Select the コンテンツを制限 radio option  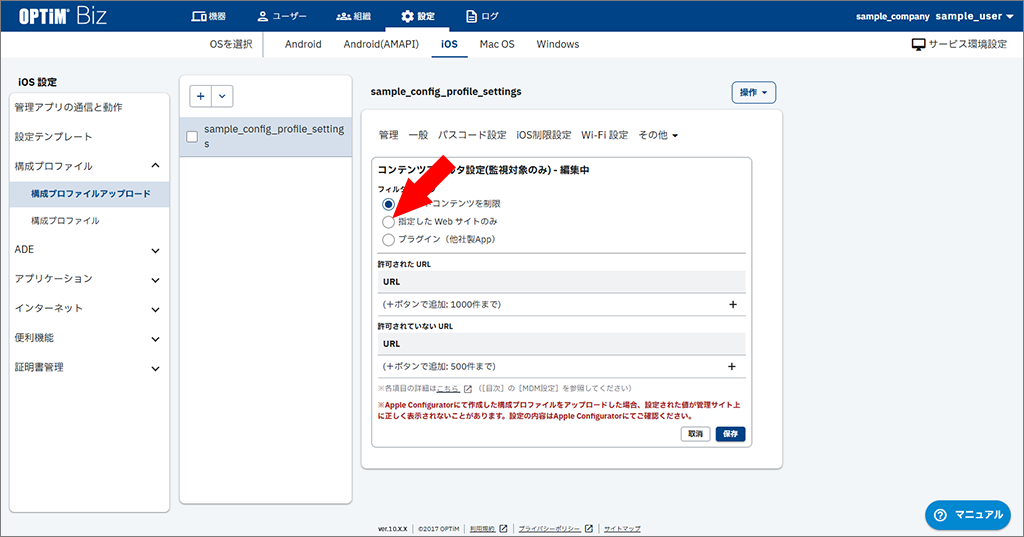tap(389, 204)
